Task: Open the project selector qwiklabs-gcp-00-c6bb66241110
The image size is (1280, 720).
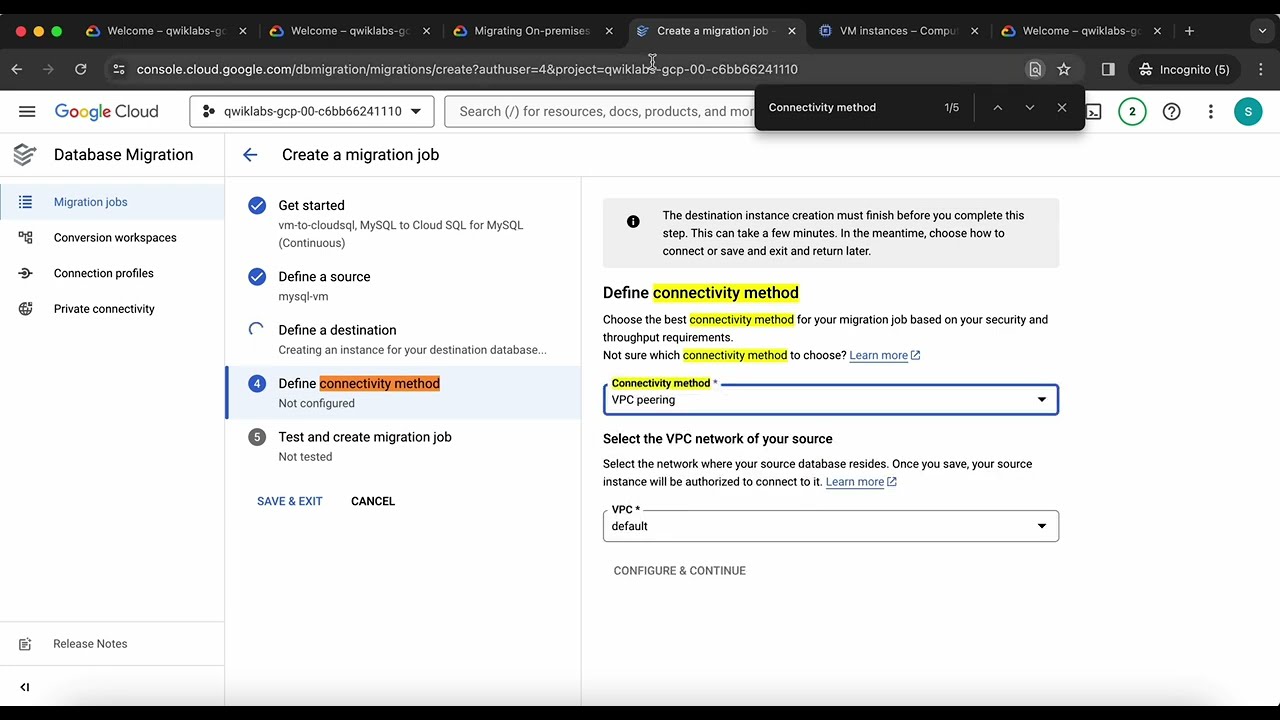Action: pyautogui.click(x=312, y=111)
